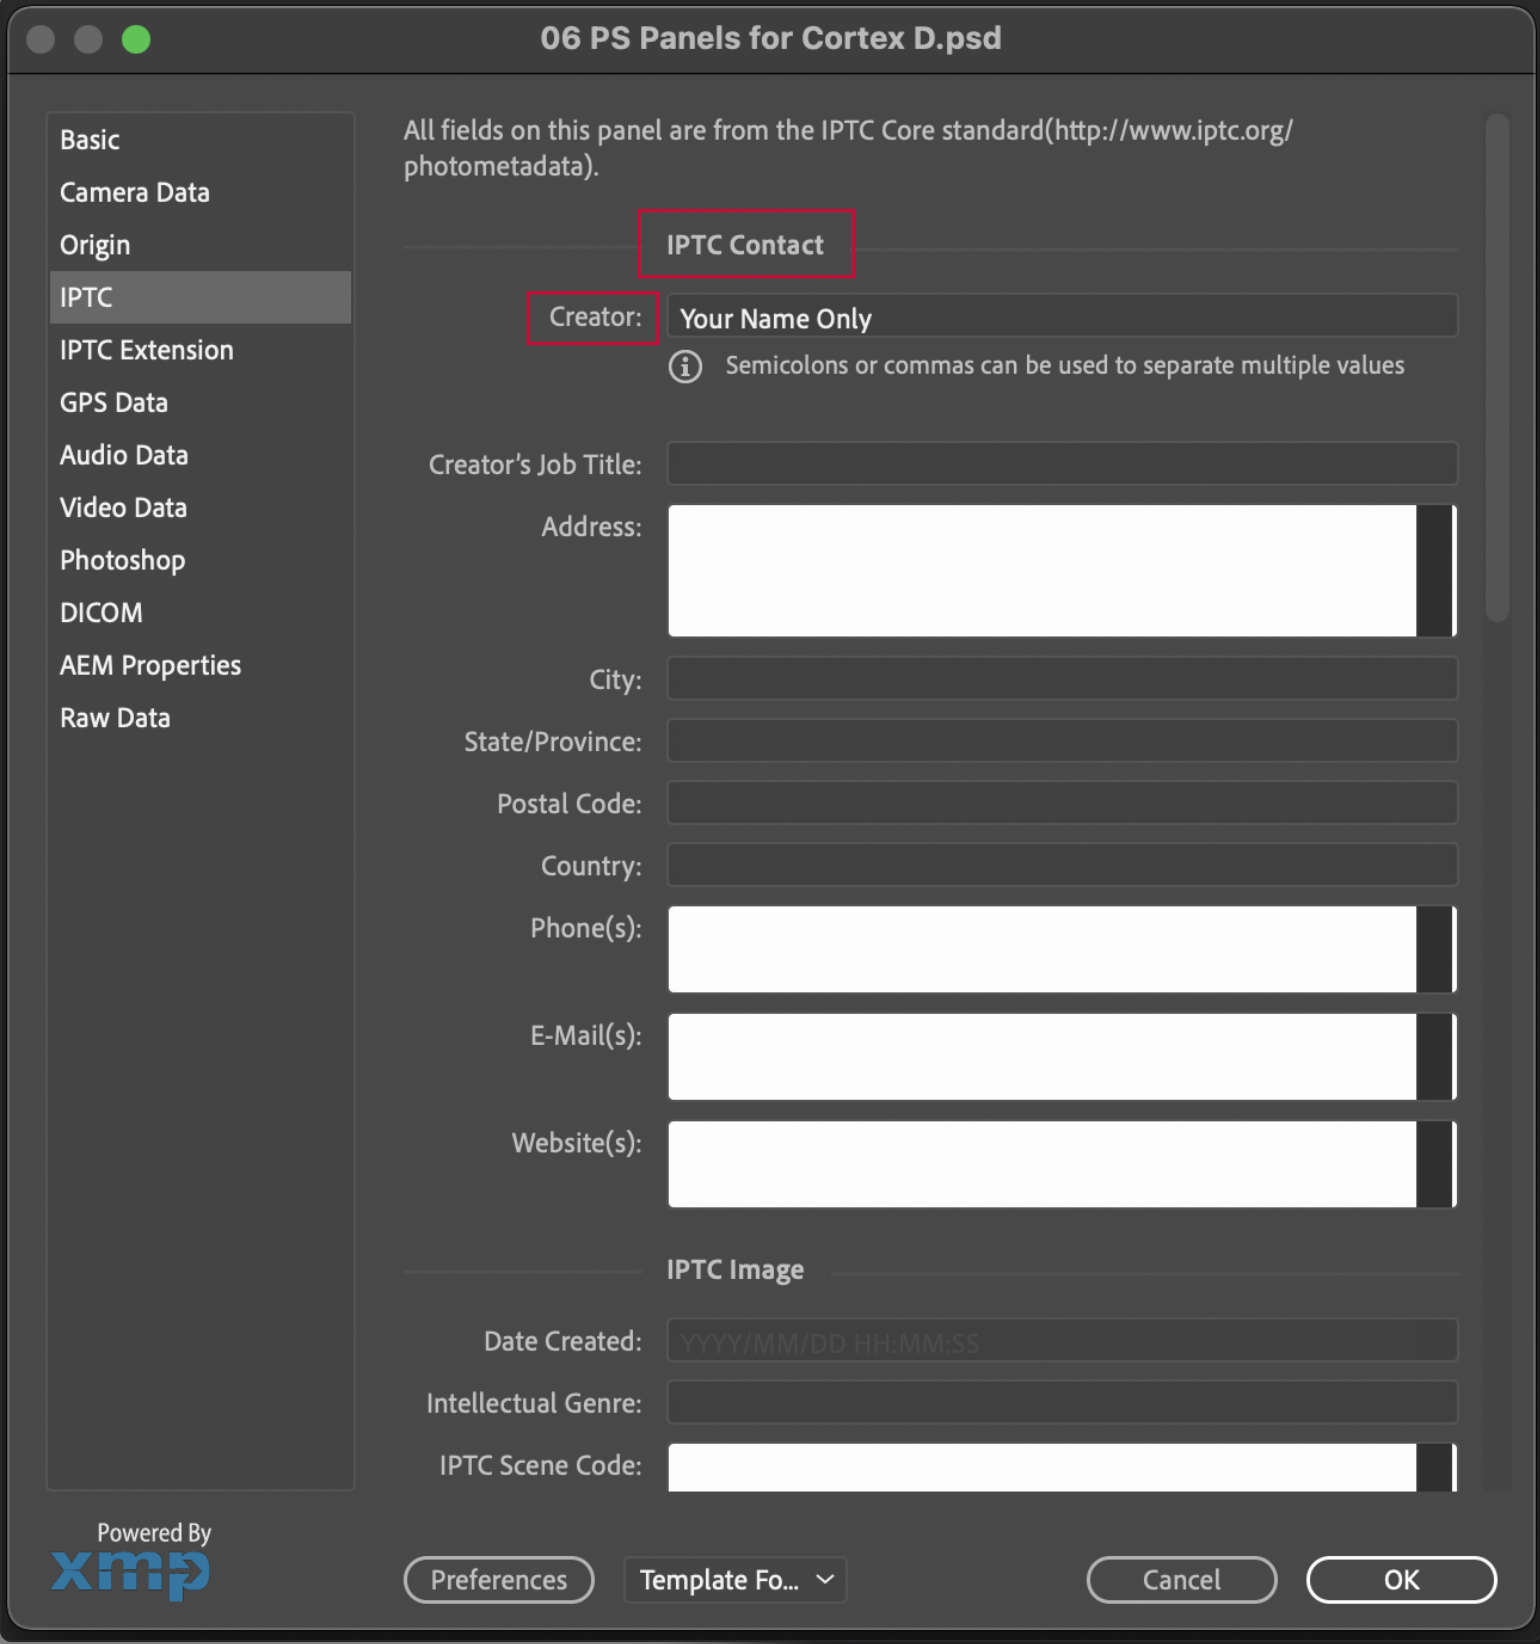
Task: Click the Intellectual Genre field
Action: tap(1062, 1402)
